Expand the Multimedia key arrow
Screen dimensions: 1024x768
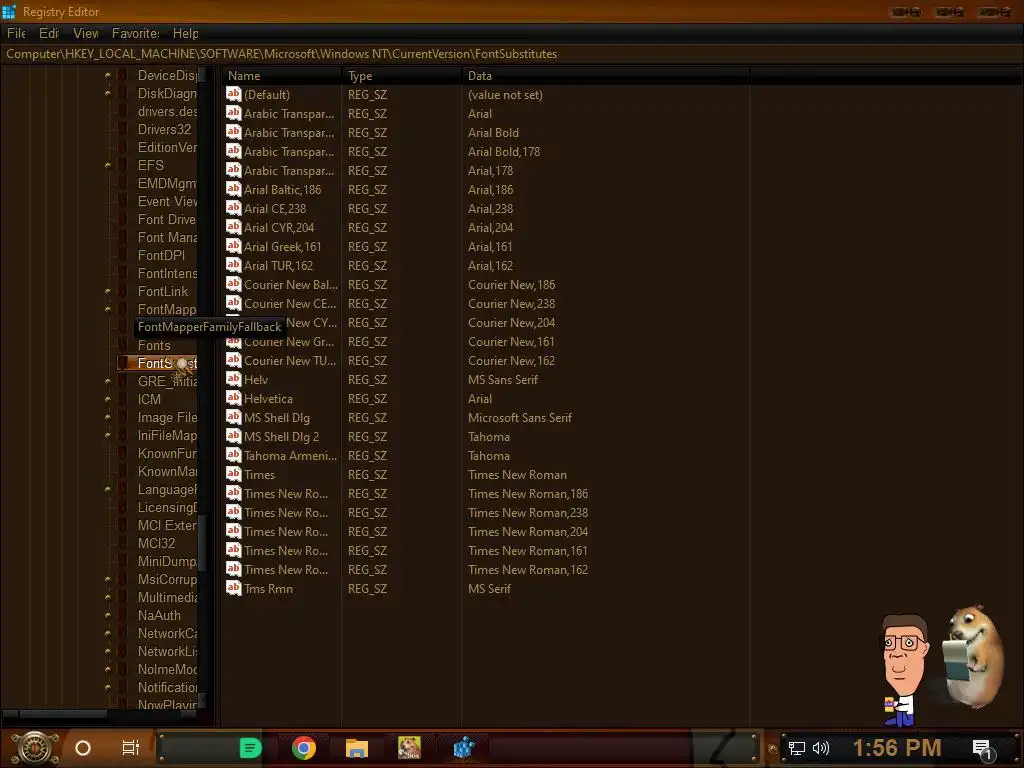point(108,597)
